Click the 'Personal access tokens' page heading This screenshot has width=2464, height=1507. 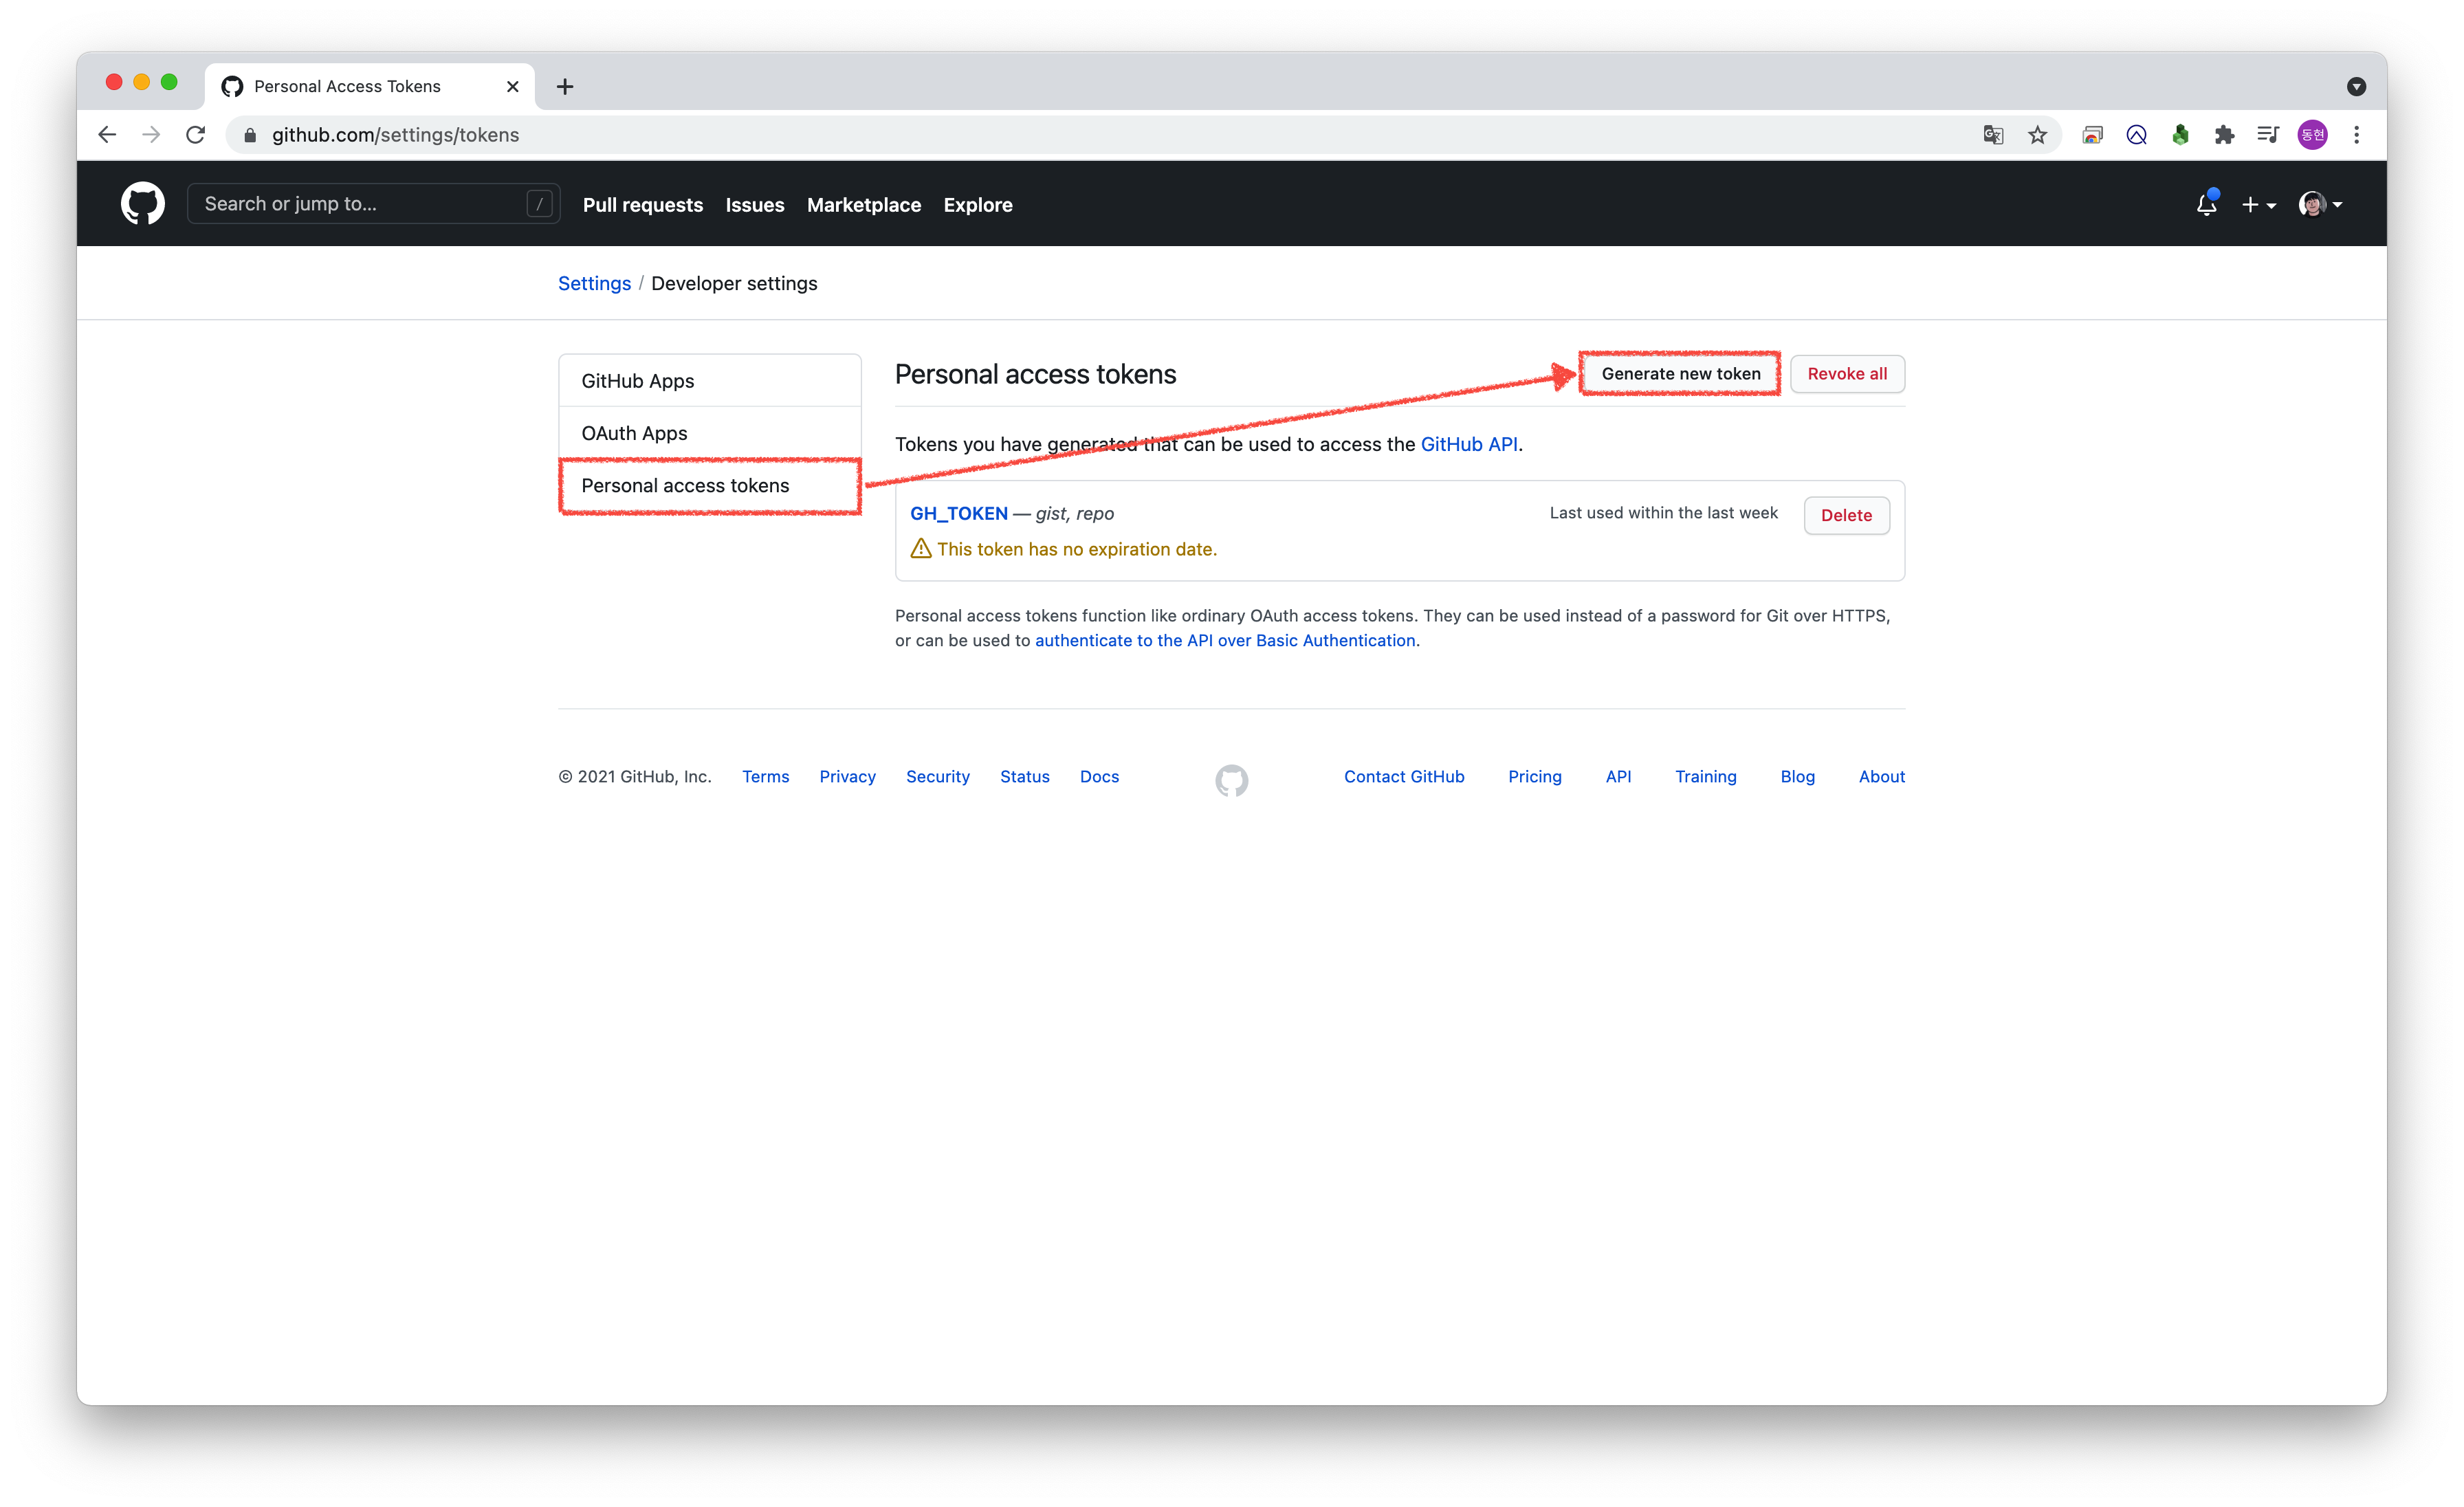[1035, 374]
